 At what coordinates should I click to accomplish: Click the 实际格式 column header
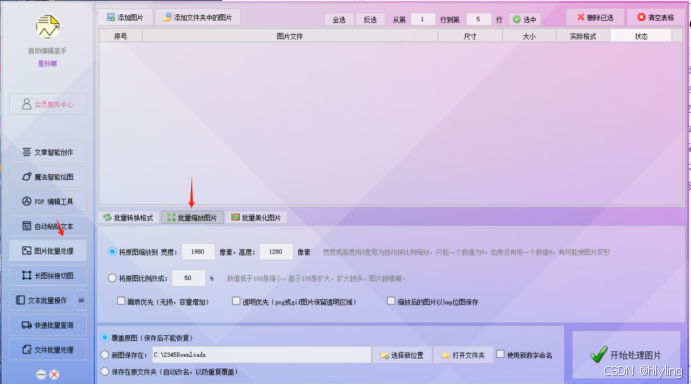pyautogui.click(x=583, y=36)
